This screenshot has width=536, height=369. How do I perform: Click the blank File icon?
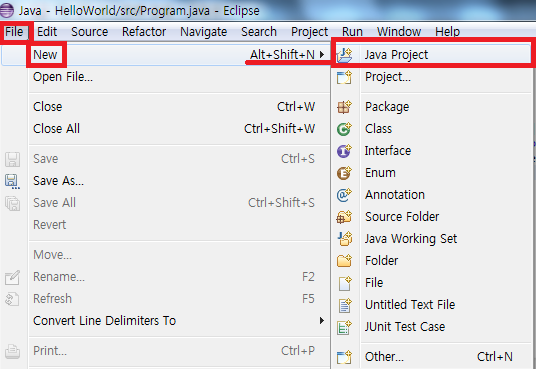[345, 283]
